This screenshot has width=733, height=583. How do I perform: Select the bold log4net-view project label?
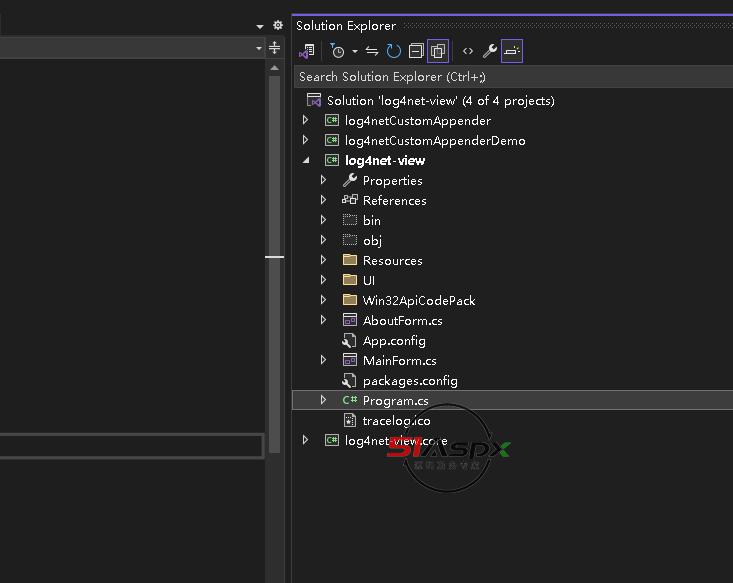tap(385, 161)
